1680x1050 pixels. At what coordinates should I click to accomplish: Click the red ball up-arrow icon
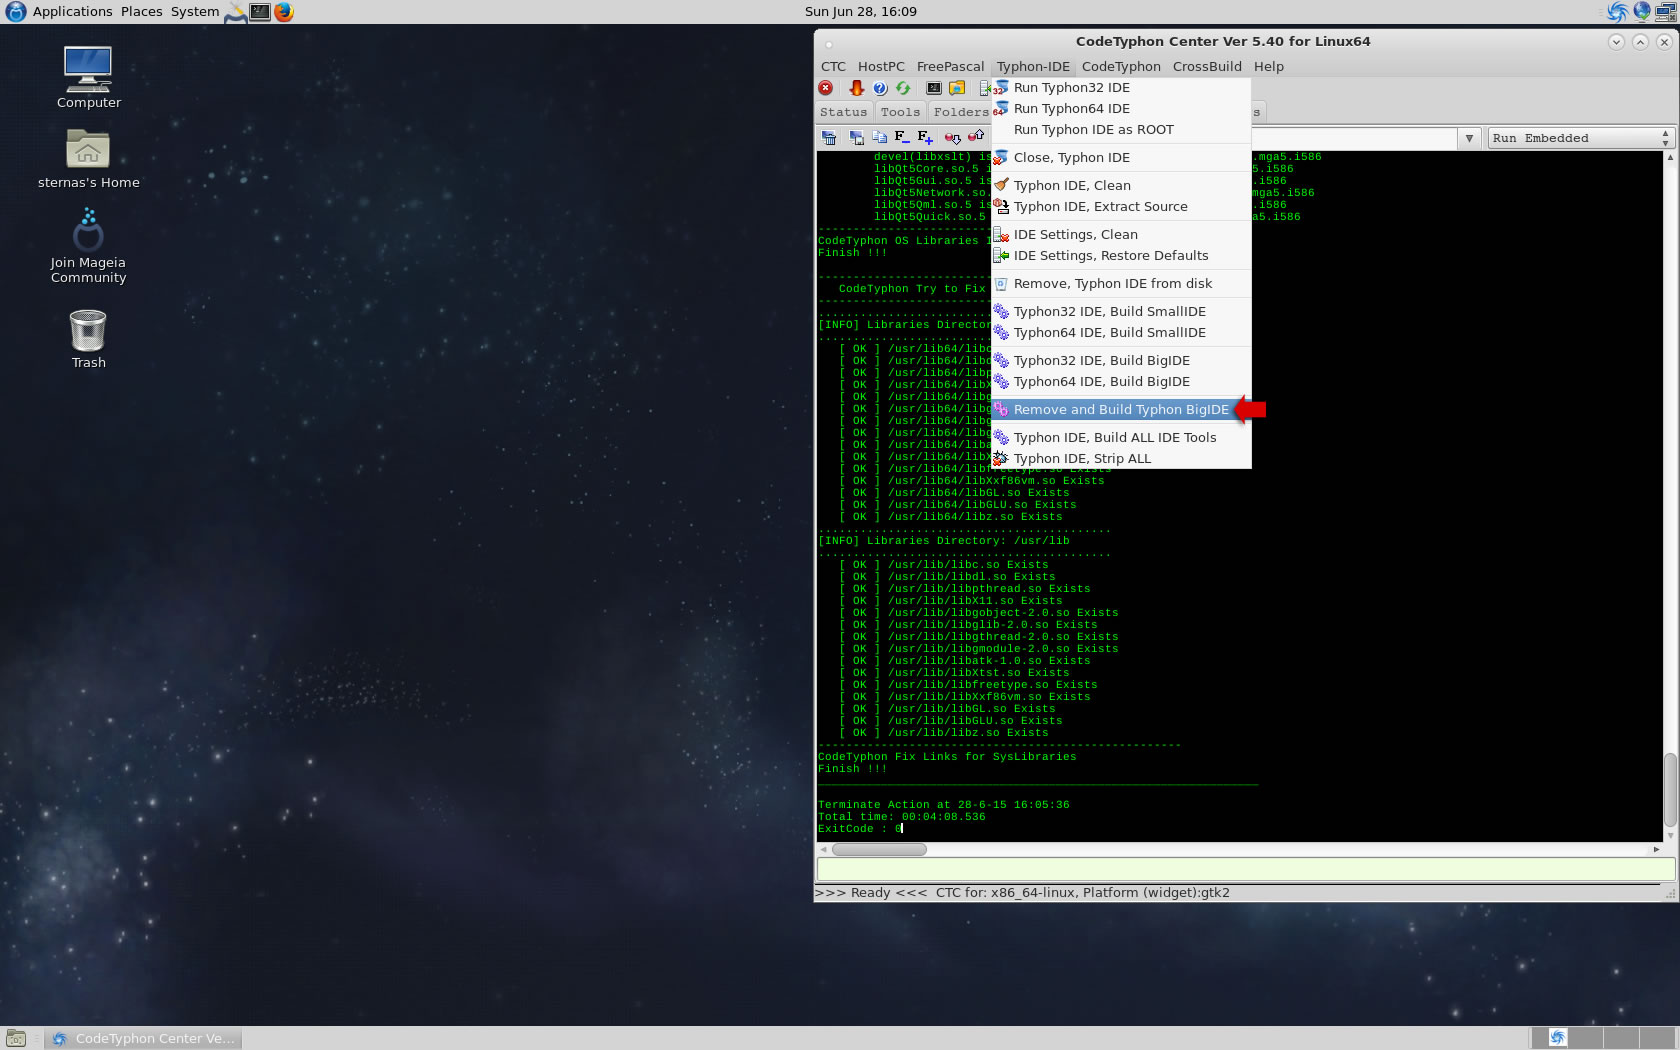click(x=976, y=137)
